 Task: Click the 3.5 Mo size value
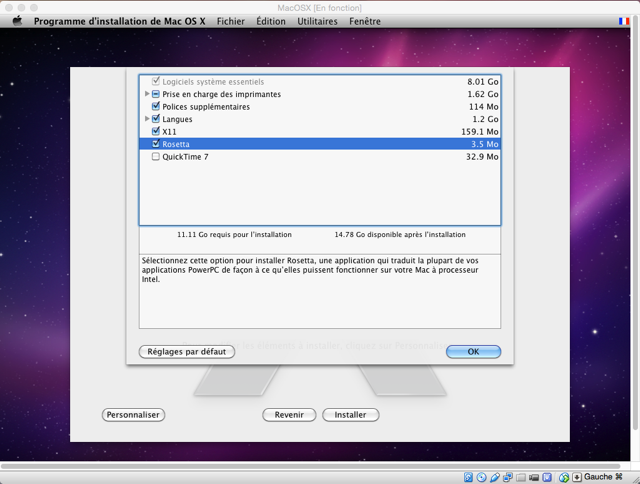tap(485, 144)
